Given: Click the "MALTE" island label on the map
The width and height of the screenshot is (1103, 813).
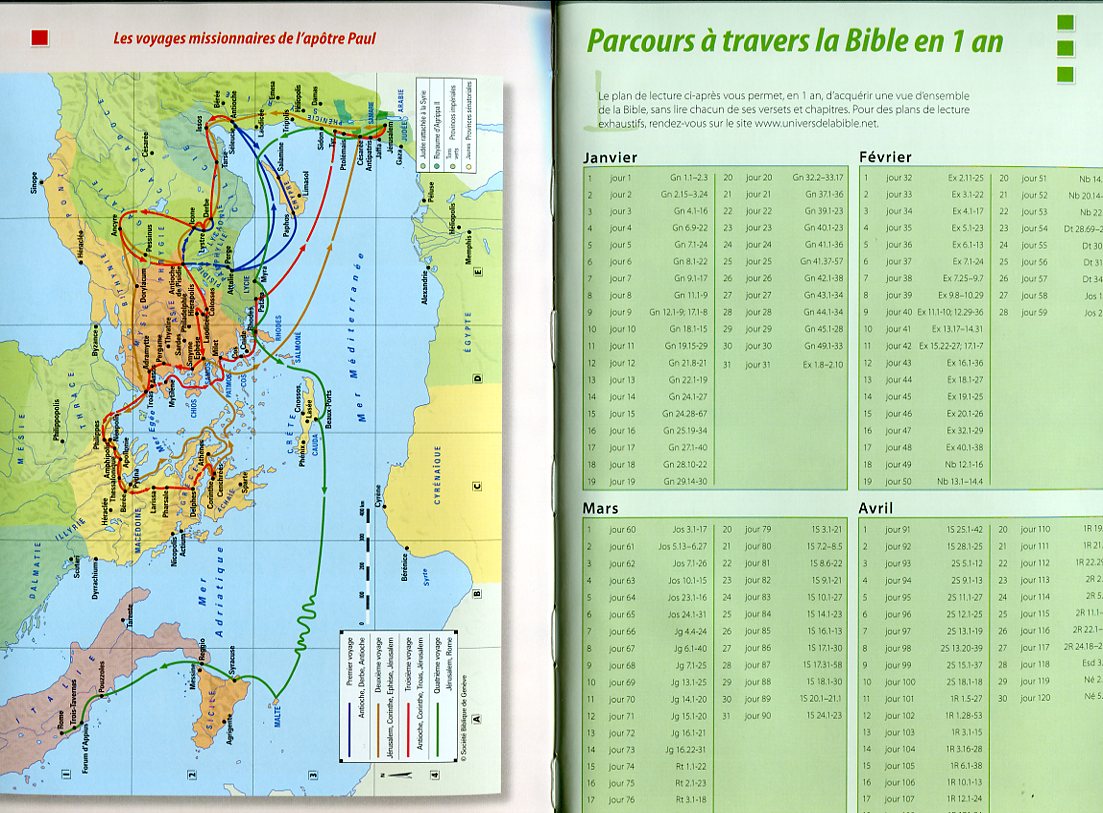Looking at the screenshot, I should tap(278, 718).
